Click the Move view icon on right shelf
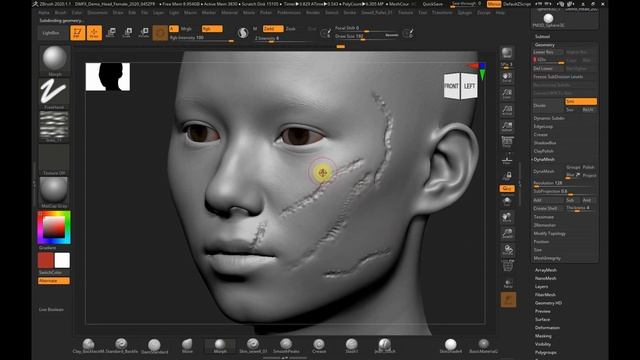Viewport: 640px width, 360px height. pos(507,218)
